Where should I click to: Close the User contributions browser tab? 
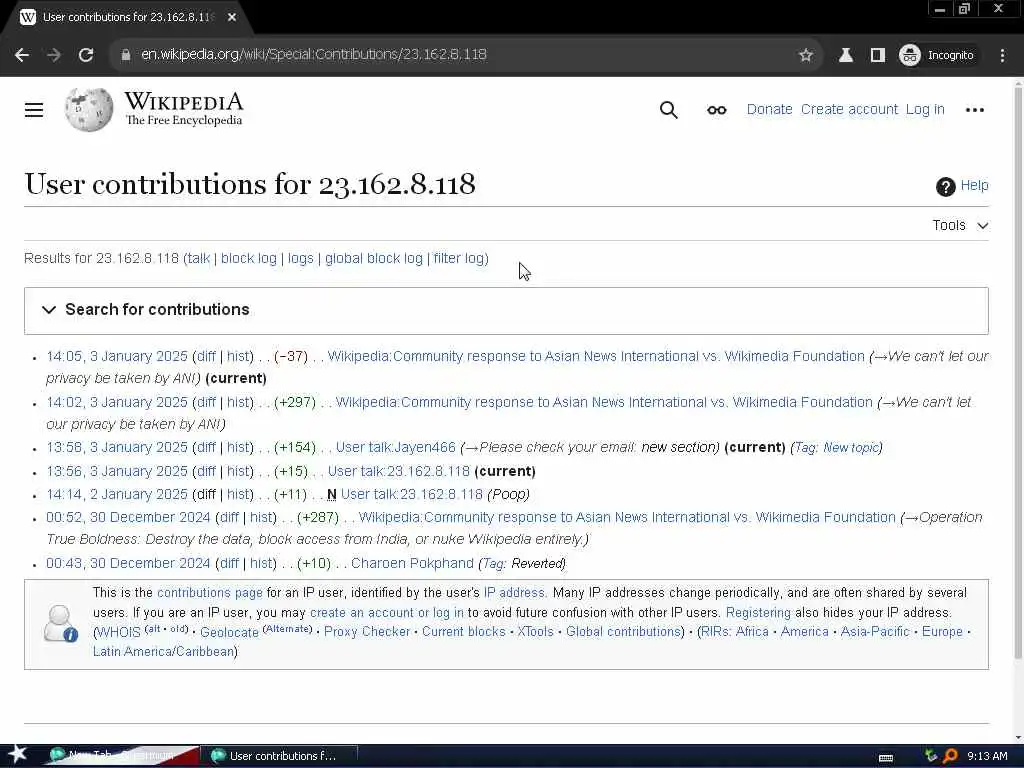(x=232, y=17)
